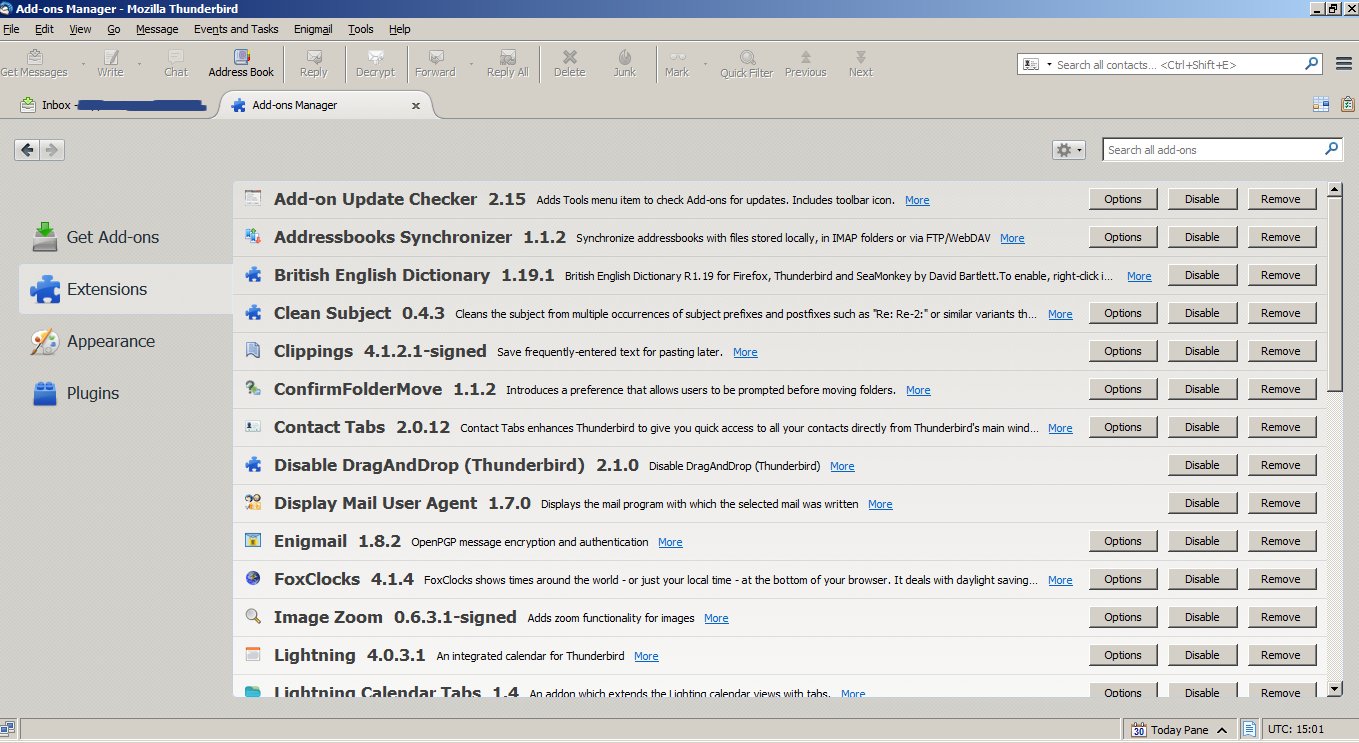The height and width of the screenshot is (743, 1359).
Task: Click the Enigmail extension icon
Action: pyautogui.click(x=253, y=541)
